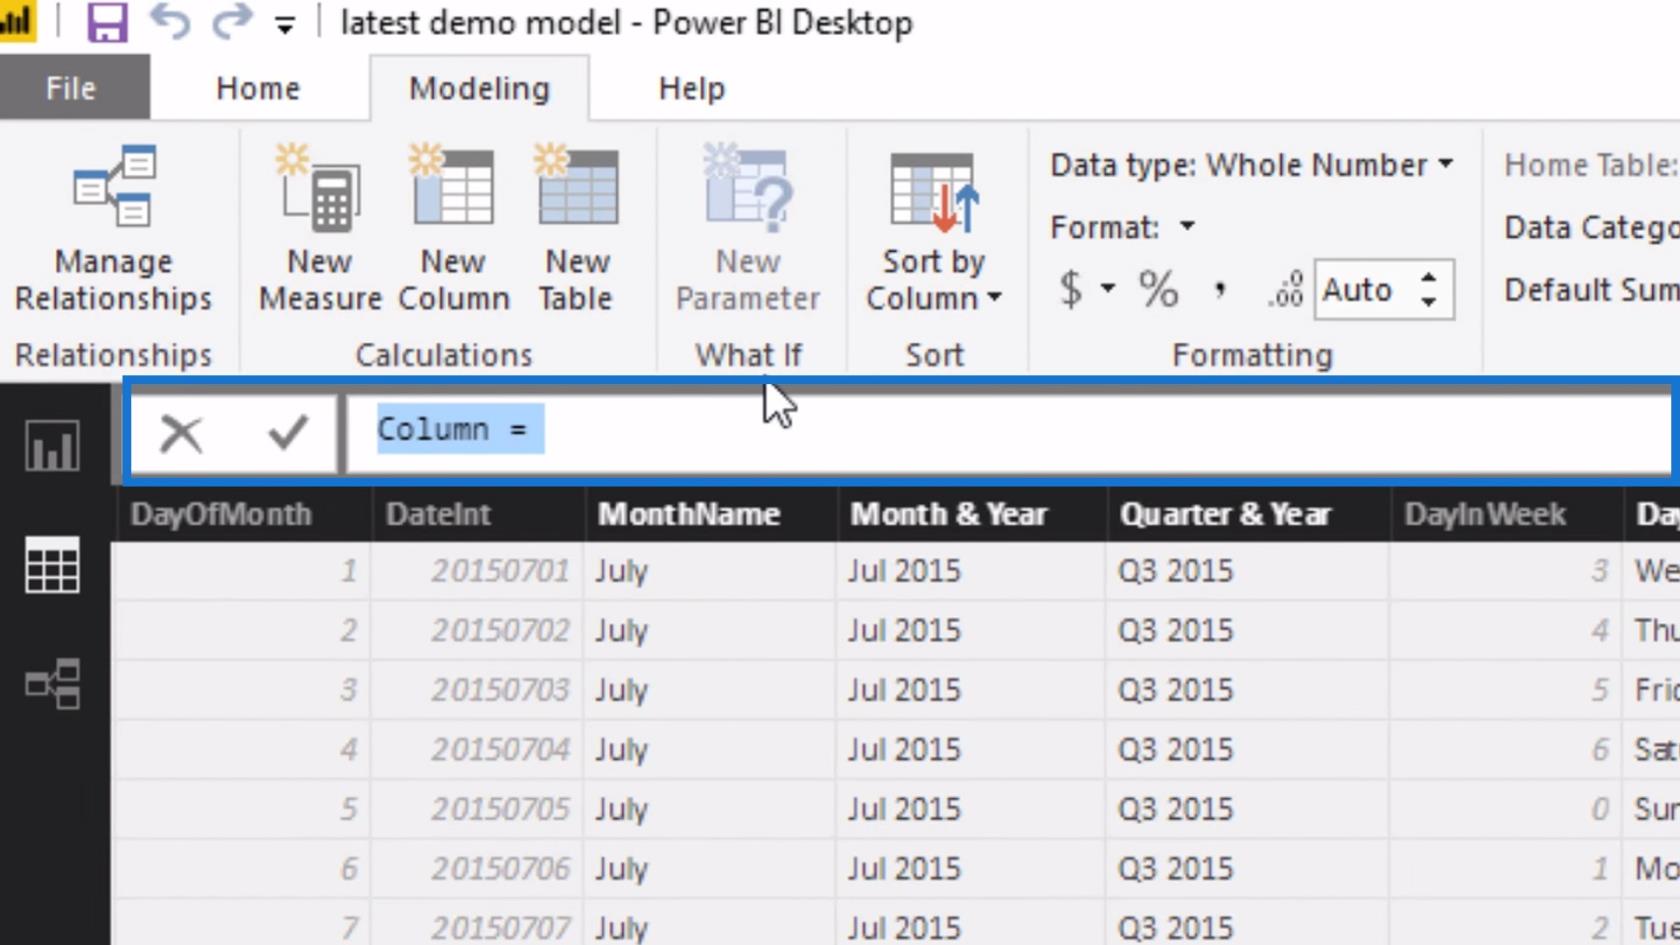Click the Undo arrow
Screen dimensions: 1680x945
[x=170, y=22]
